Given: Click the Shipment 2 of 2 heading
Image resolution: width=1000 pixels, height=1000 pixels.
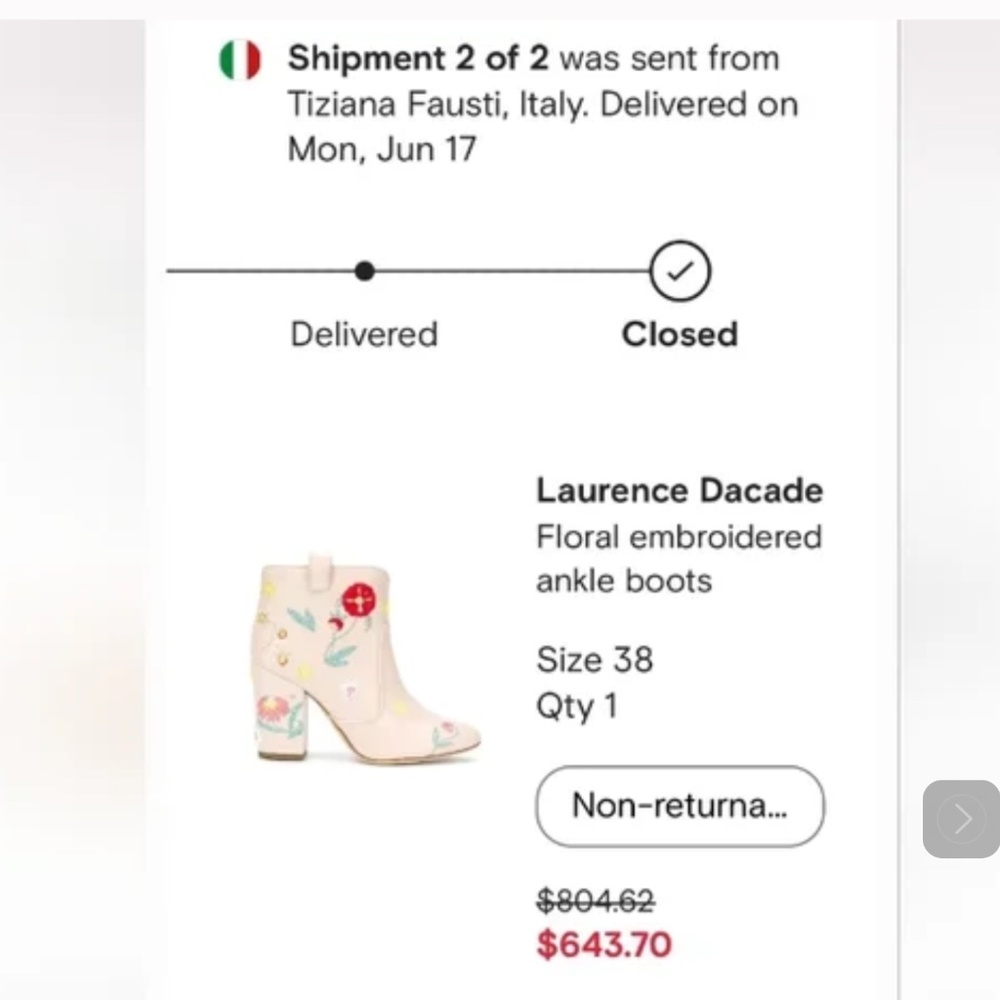Looking at the screenshot, I should (419, 59).
